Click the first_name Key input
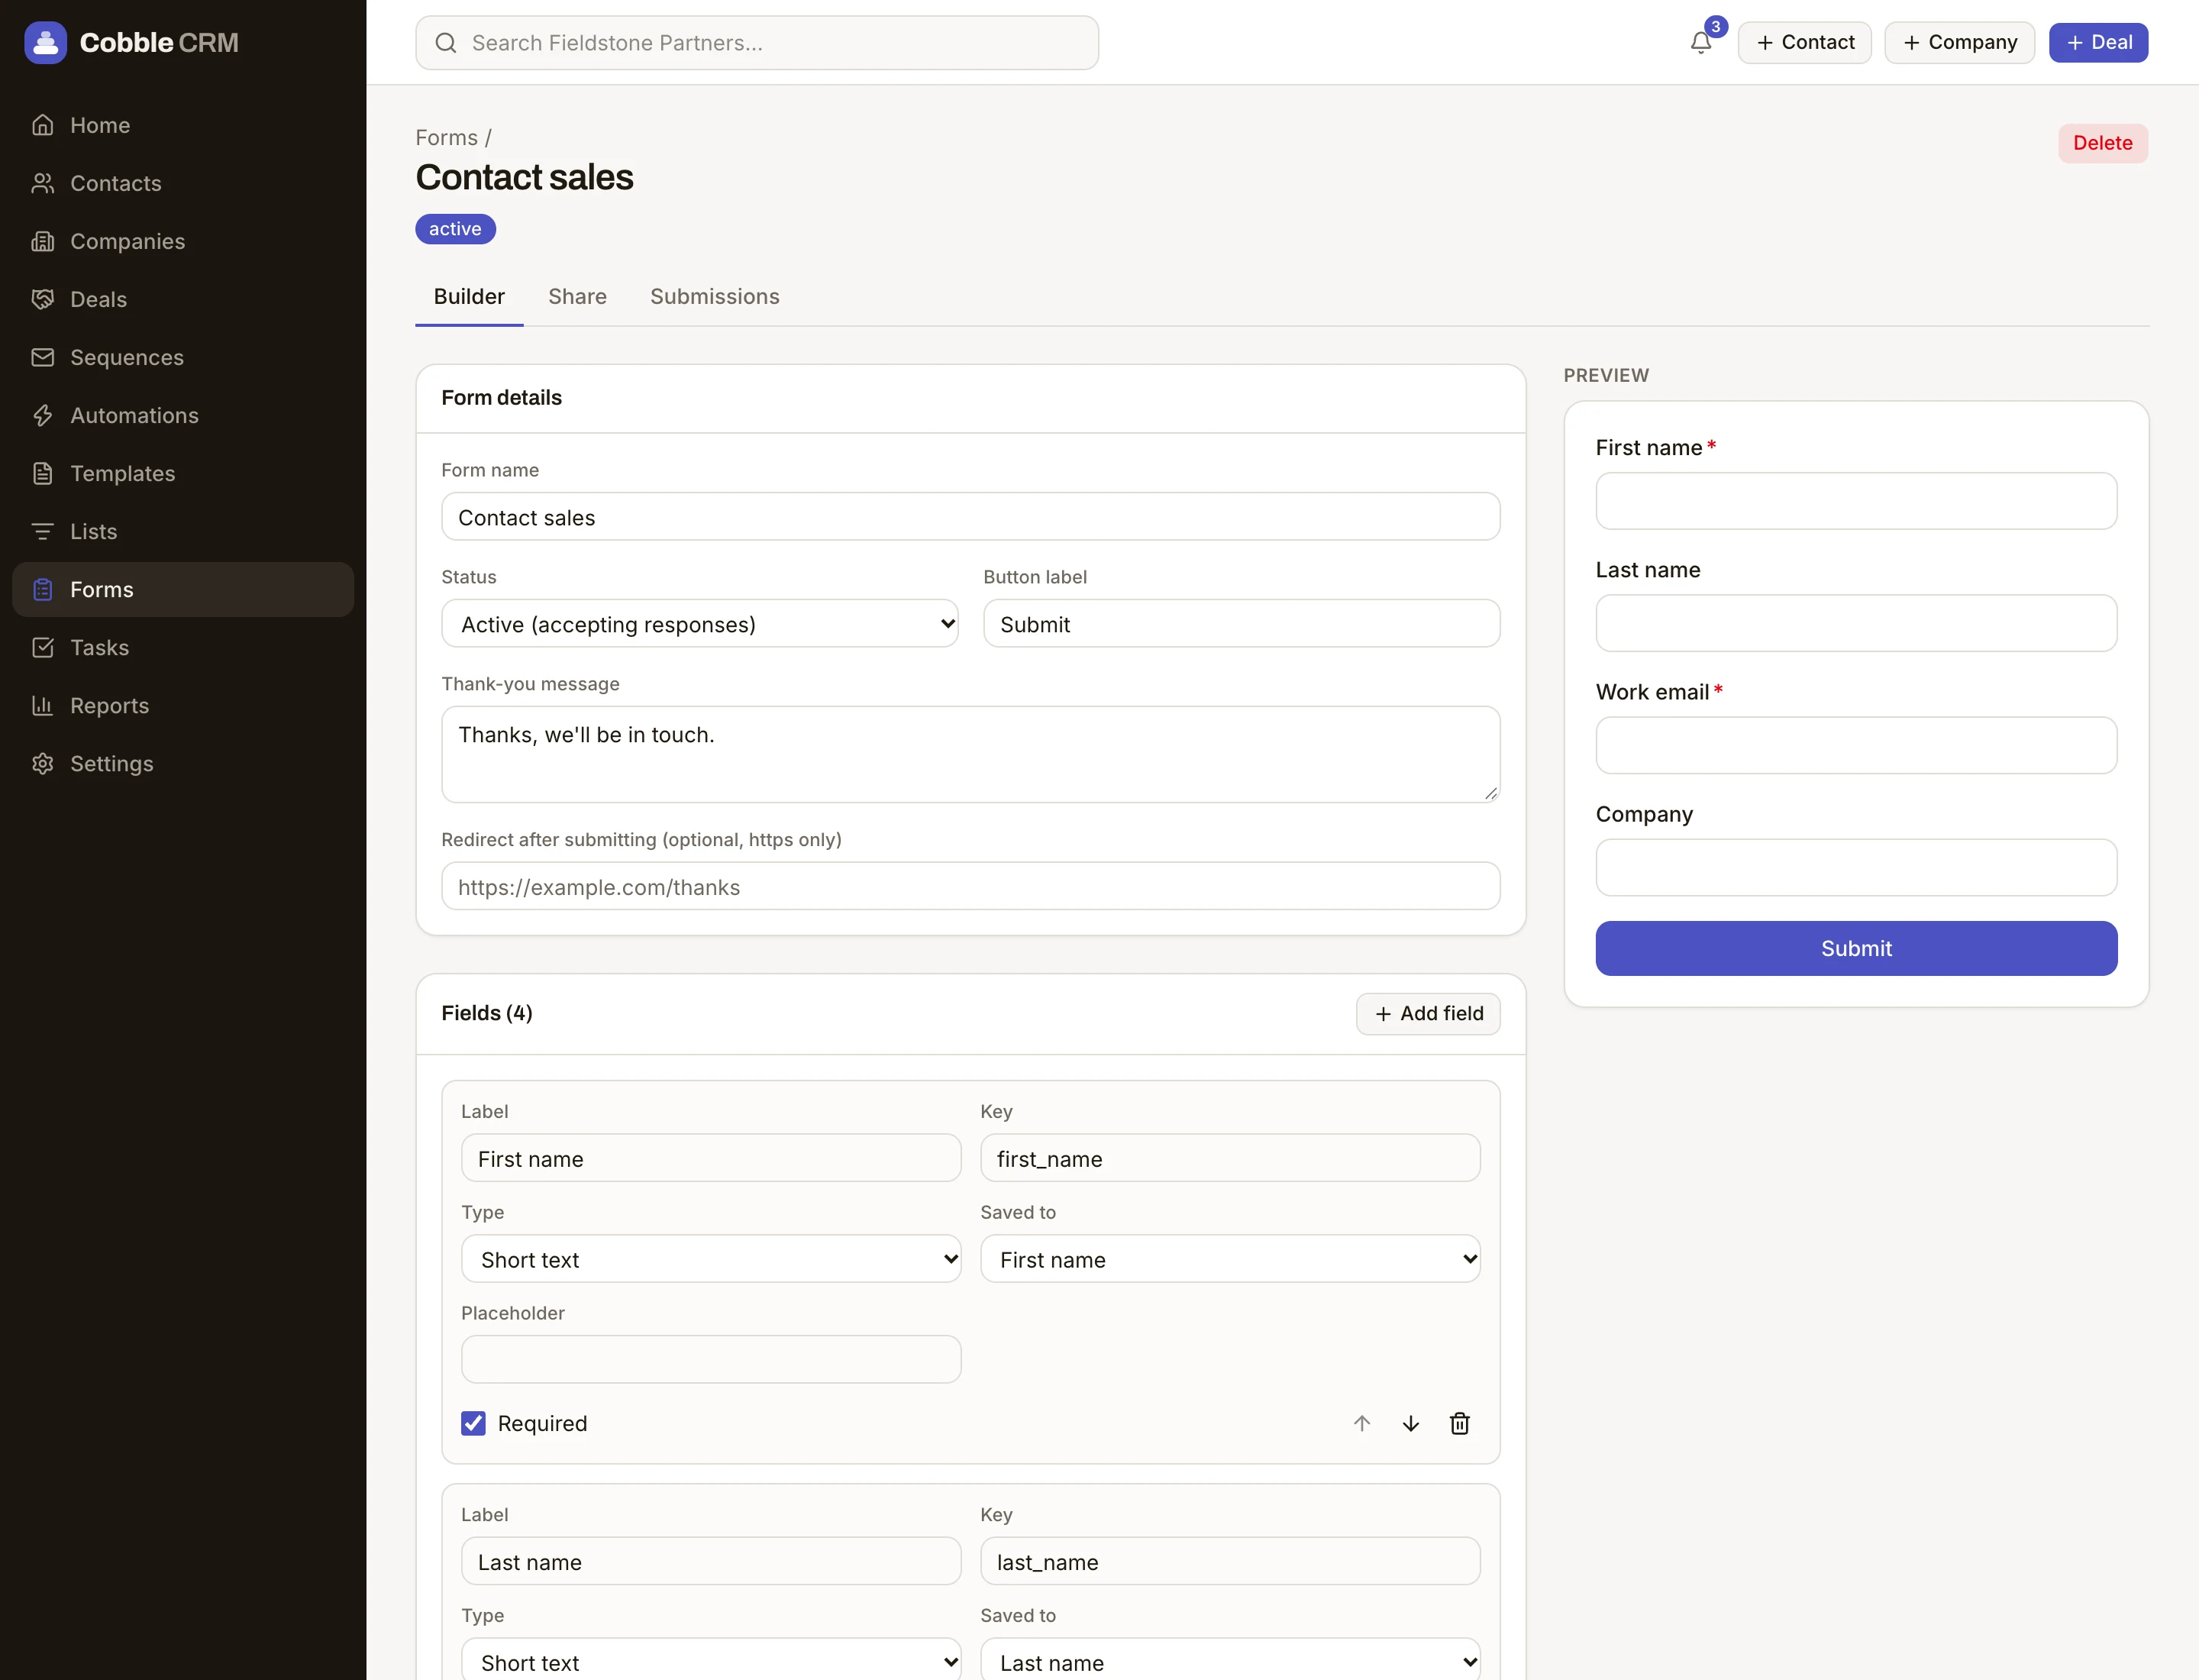This screenshot has width=2199, height=1680. pos(1230,1158)
